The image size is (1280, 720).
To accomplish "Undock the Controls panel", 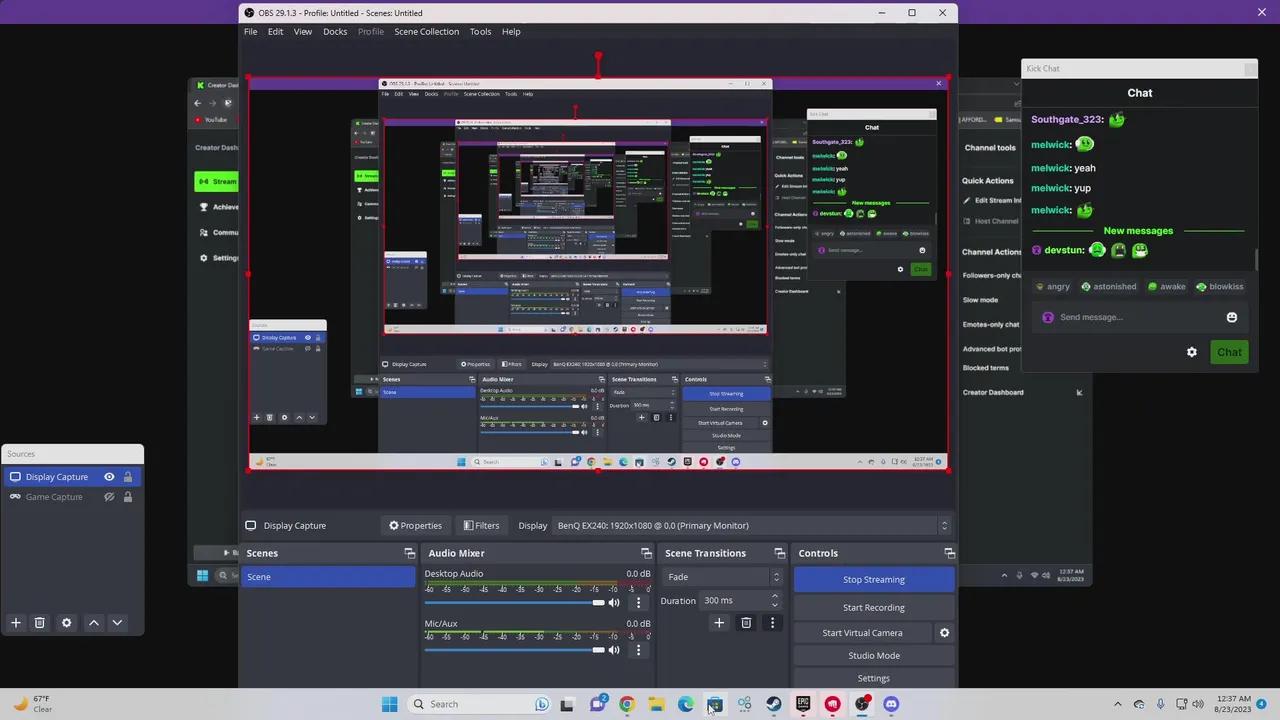I will pyautogui.click(x=949, y=553).
